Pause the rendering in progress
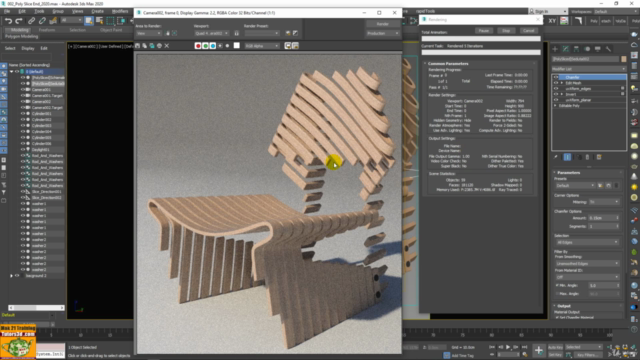Screen dimensions: 640x360 pyautogui.click(x=484, y=31)
